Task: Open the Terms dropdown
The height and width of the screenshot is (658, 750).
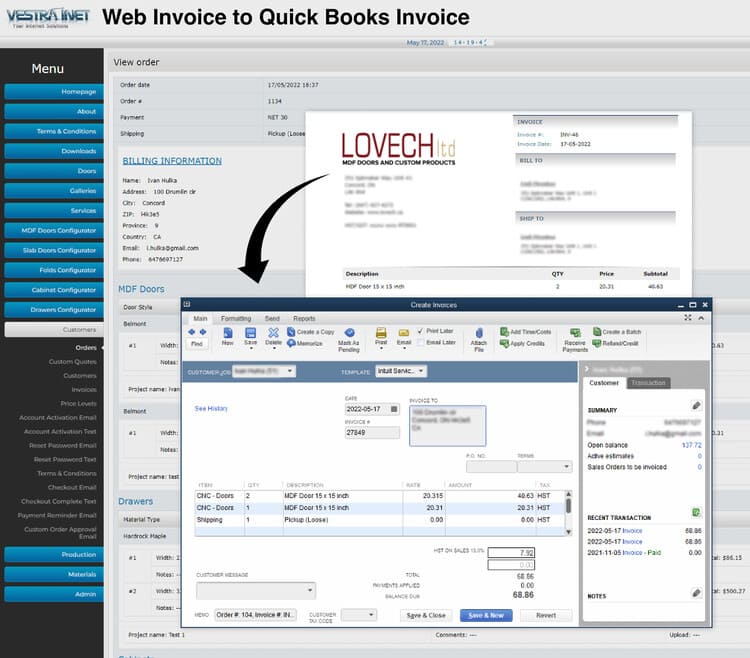Action: point(567,466)
